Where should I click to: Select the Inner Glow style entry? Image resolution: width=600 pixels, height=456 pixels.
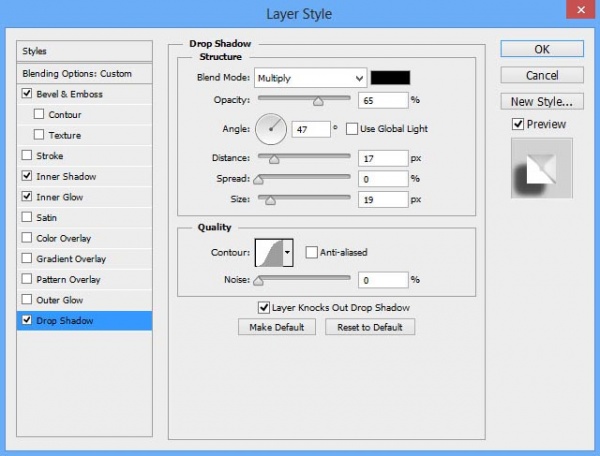pos(84,197)
